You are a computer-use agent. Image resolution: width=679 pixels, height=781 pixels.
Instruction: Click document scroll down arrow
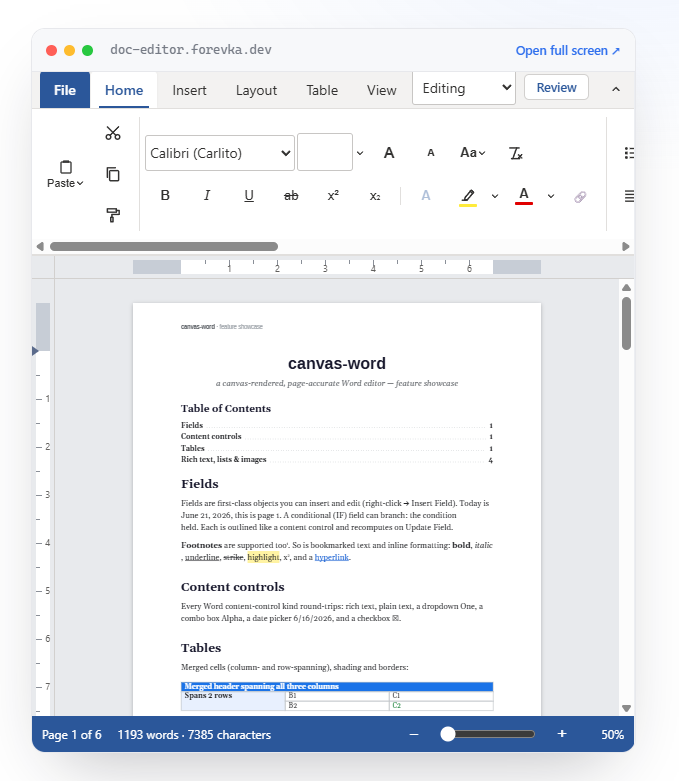coord(627,708)
